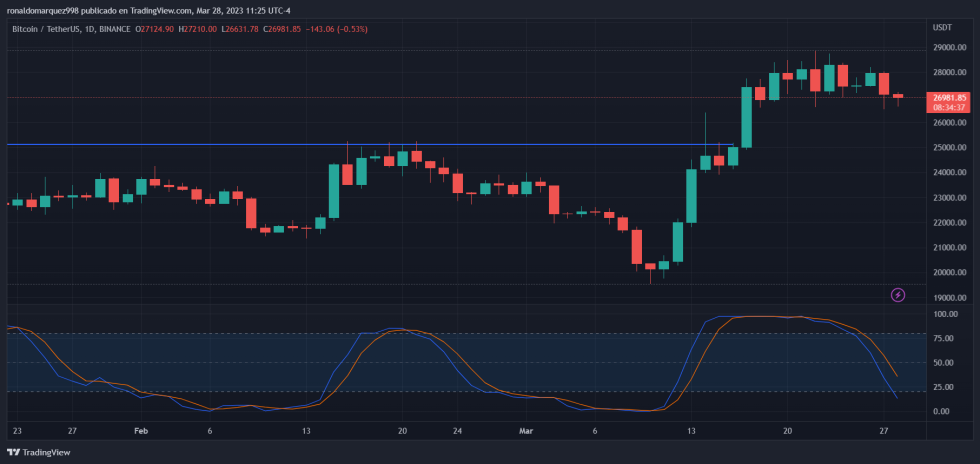Click the 29000.00 price scale label
This screenshot has width=980, height=464.
point(948,48)
